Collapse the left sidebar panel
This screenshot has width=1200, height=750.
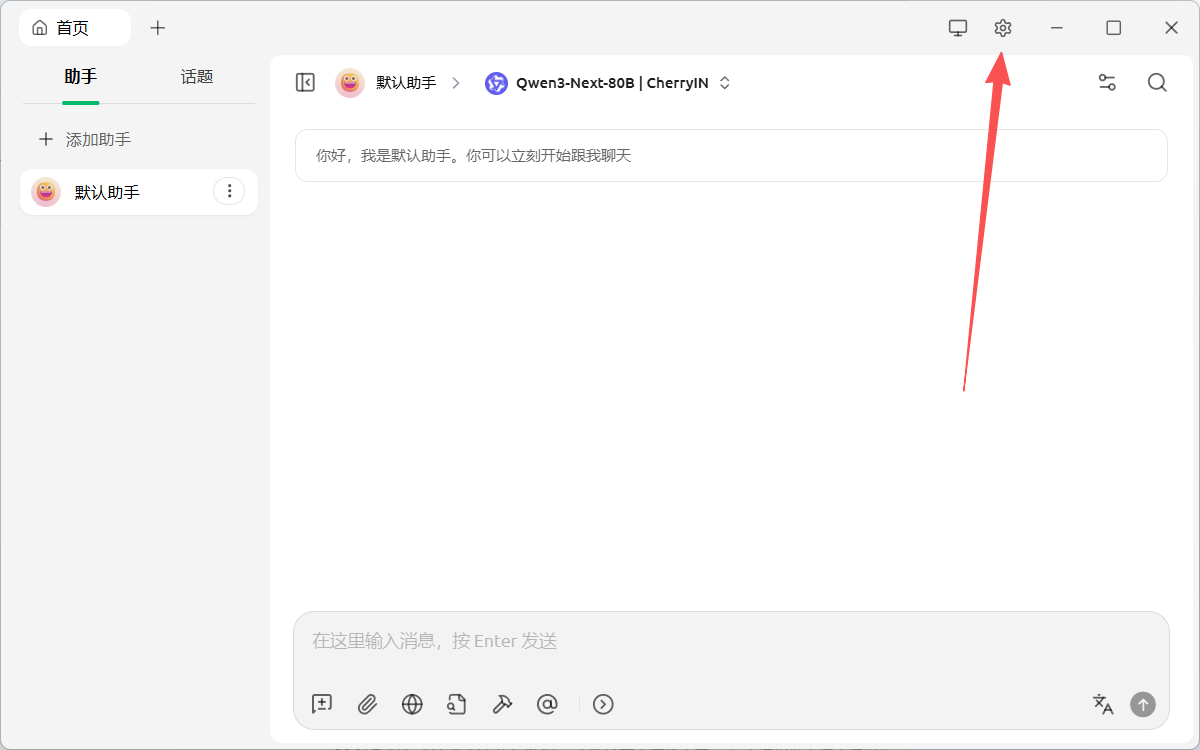305,83
